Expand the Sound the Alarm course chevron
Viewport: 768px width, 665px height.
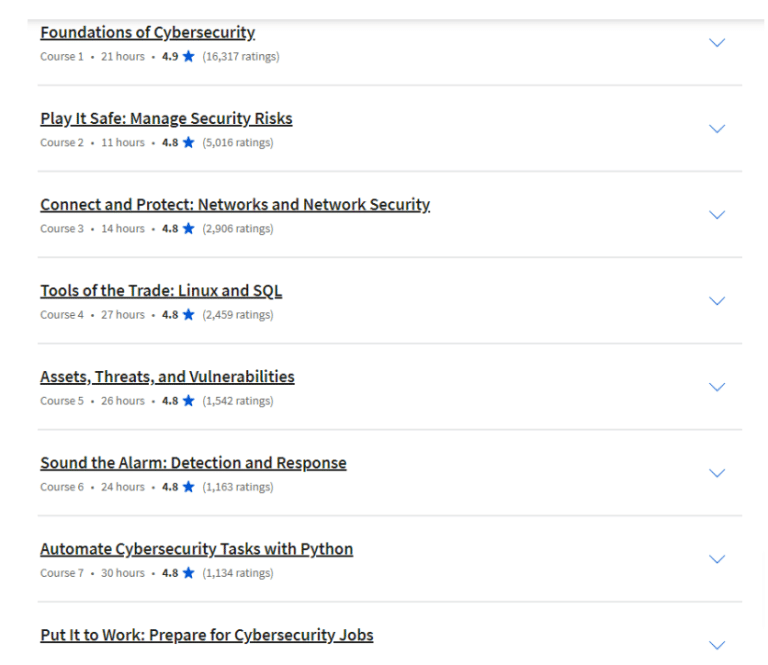pyautogui.click(x=716, y=473)
